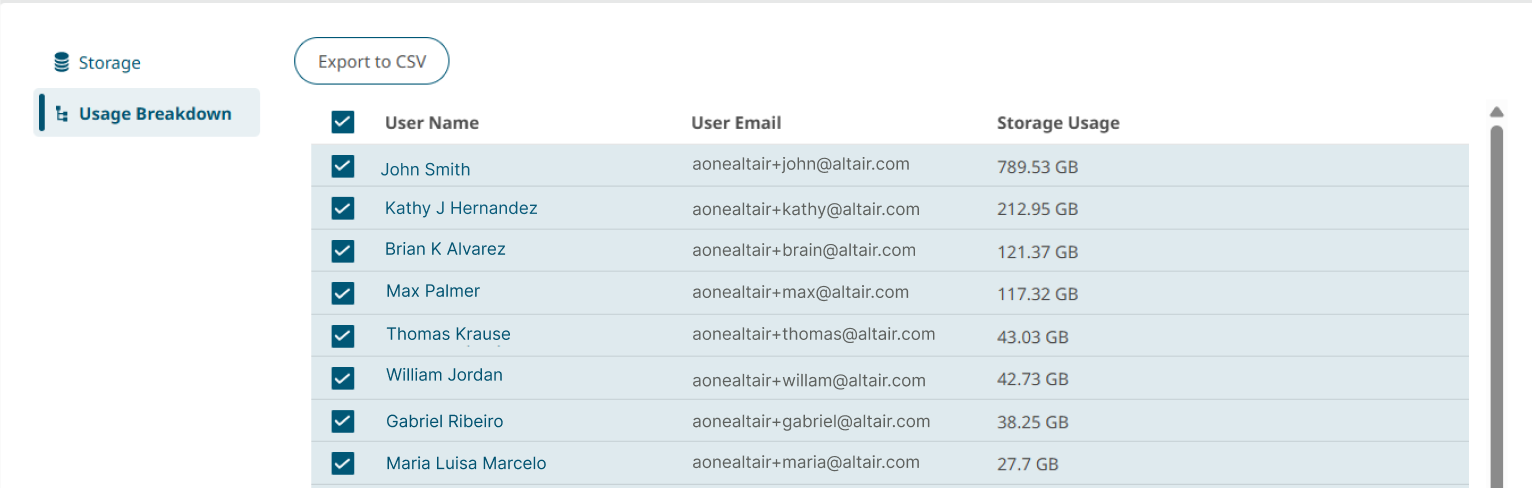This screenshot has height=488, width=1532.
Task: Sort by the Storage Usage column header
Action: pyautogui.click(x=1058, y=123)
